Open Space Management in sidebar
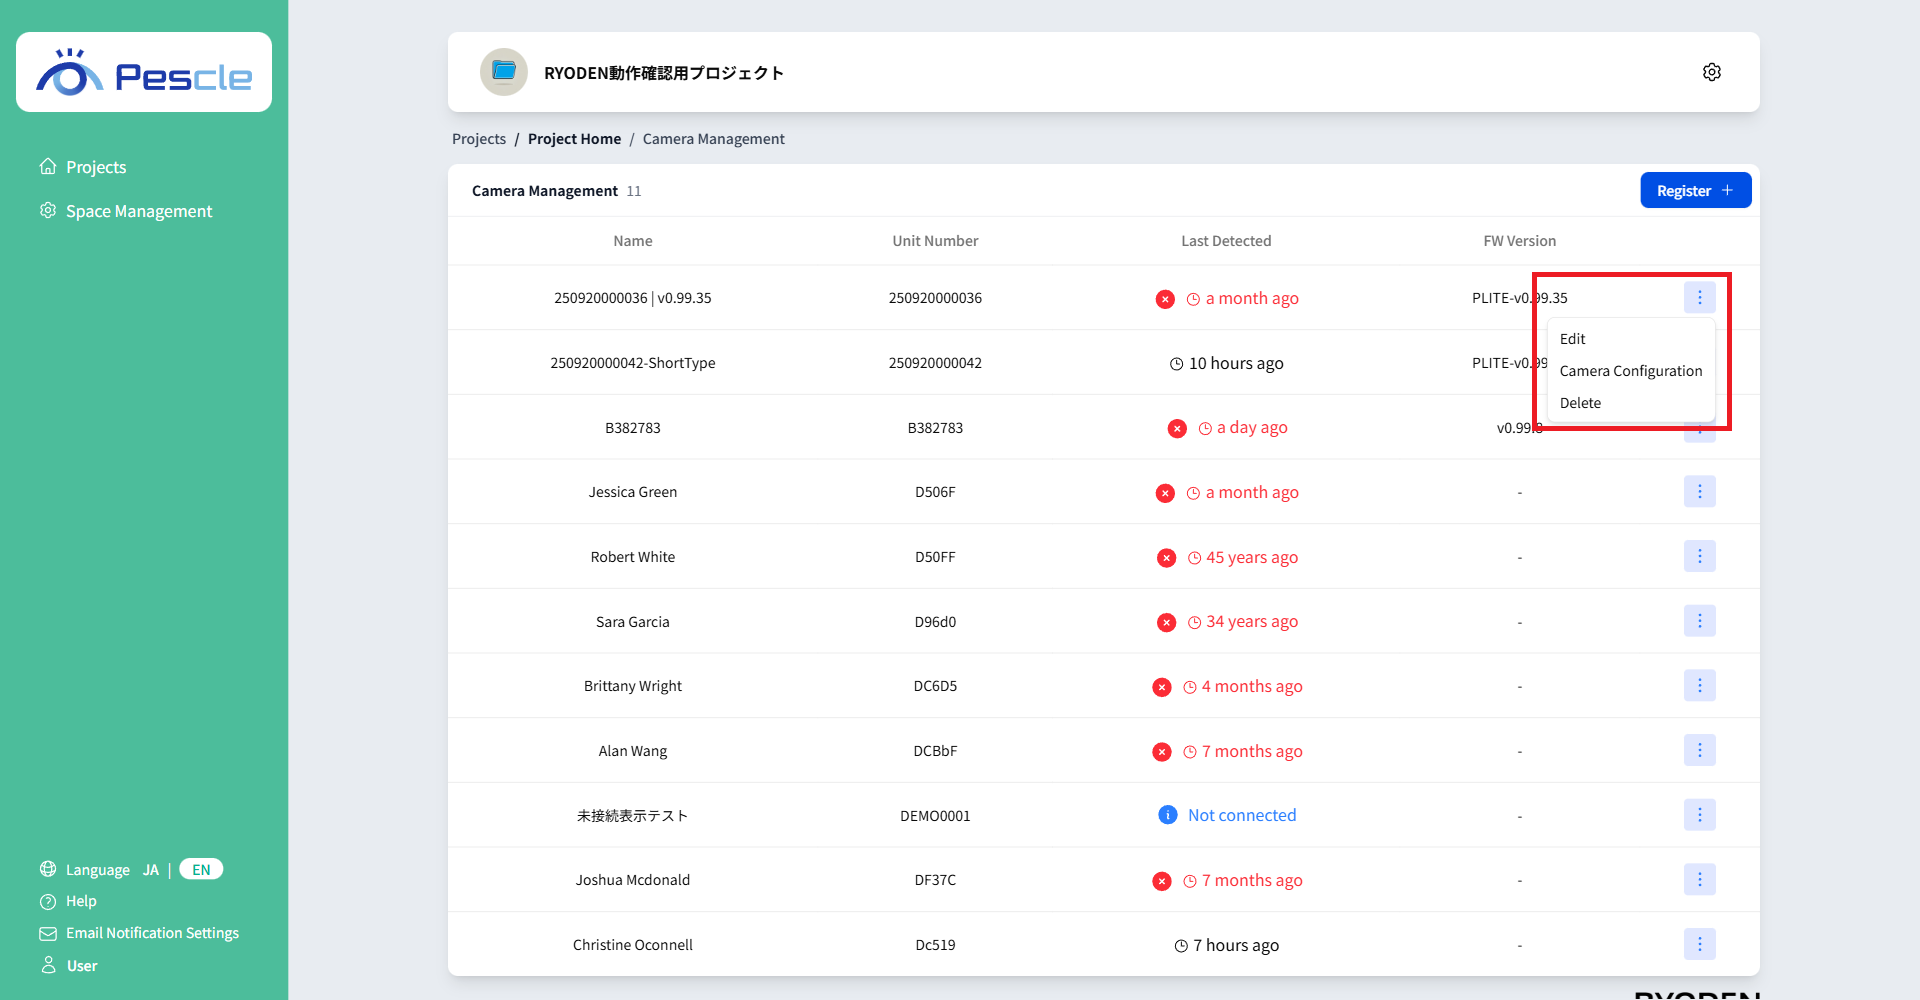 tap(139, 211)
